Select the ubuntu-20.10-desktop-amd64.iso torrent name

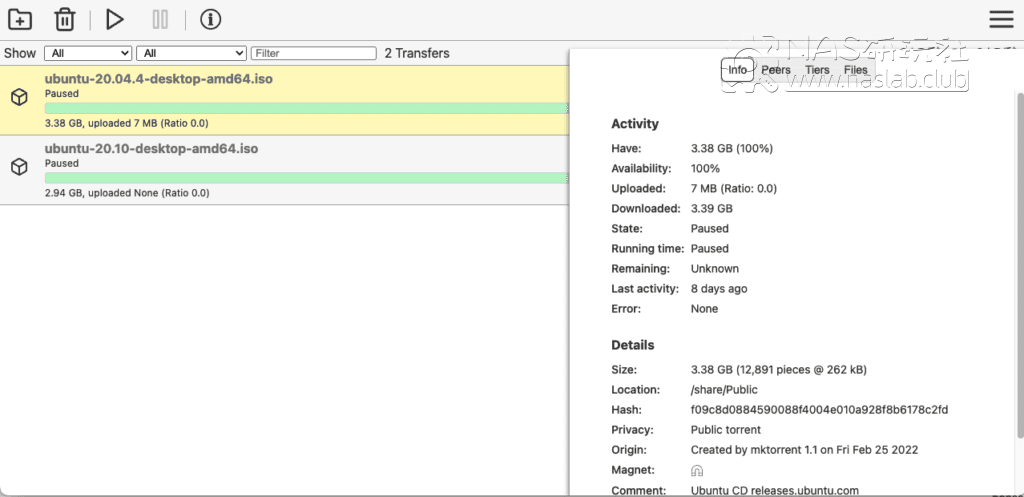point(151,149)
